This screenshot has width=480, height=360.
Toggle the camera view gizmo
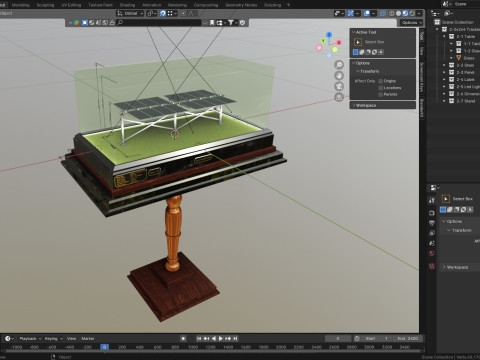339,87
